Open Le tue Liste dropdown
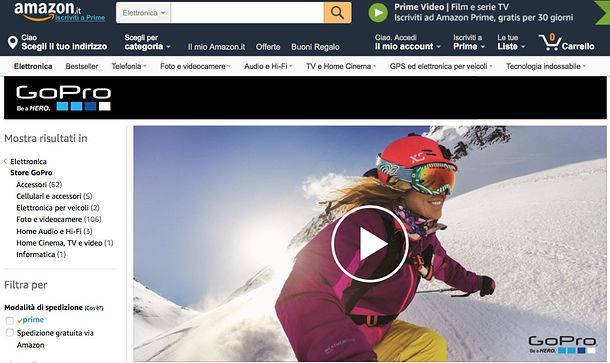This screenshot has width=610, height=363. pos(511,42)
